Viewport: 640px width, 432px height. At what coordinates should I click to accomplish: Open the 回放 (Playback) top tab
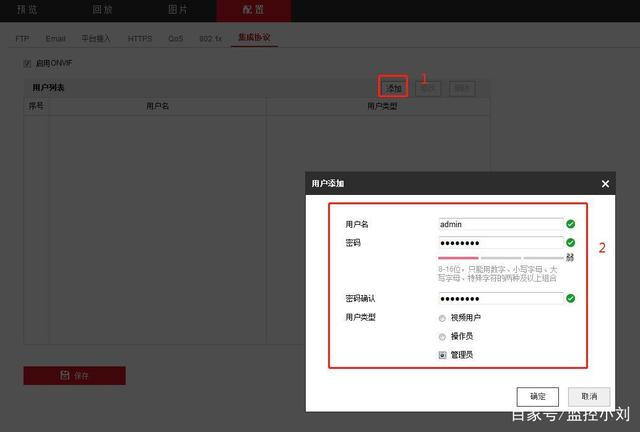point(102,10)
